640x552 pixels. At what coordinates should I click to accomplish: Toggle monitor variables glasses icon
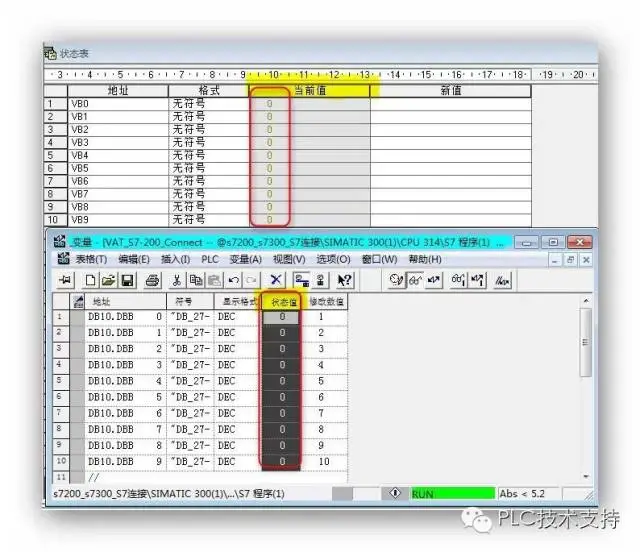415,280
